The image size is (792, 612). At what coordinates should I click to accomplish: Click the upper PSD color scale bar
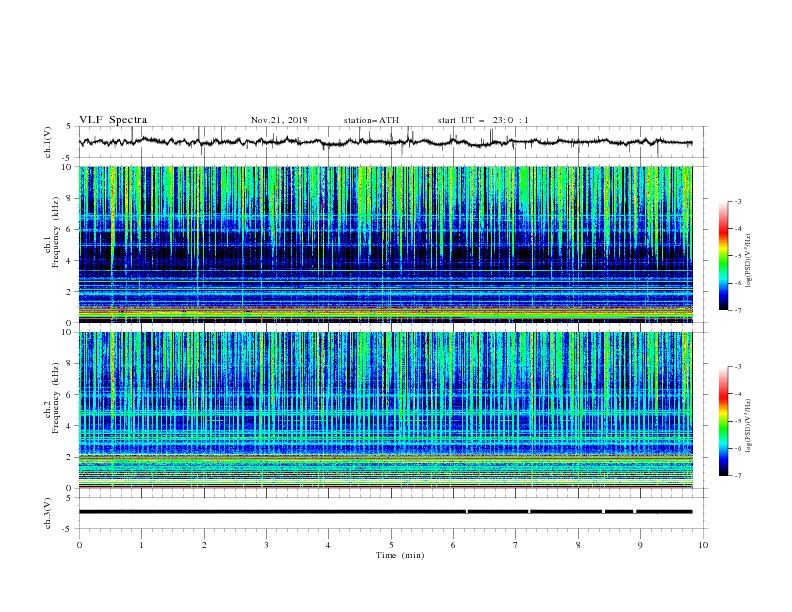[723, 256]
